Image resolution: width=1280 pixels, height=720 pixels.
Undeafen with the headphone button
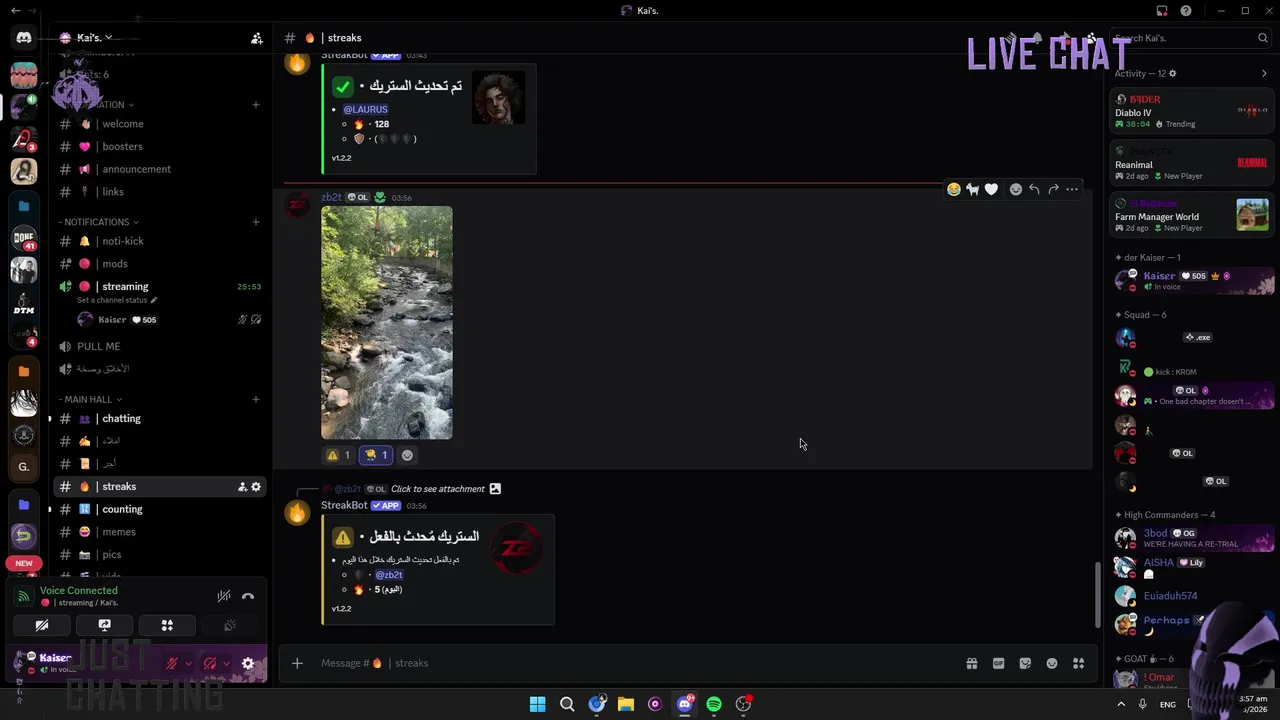[x=210, y=663]
